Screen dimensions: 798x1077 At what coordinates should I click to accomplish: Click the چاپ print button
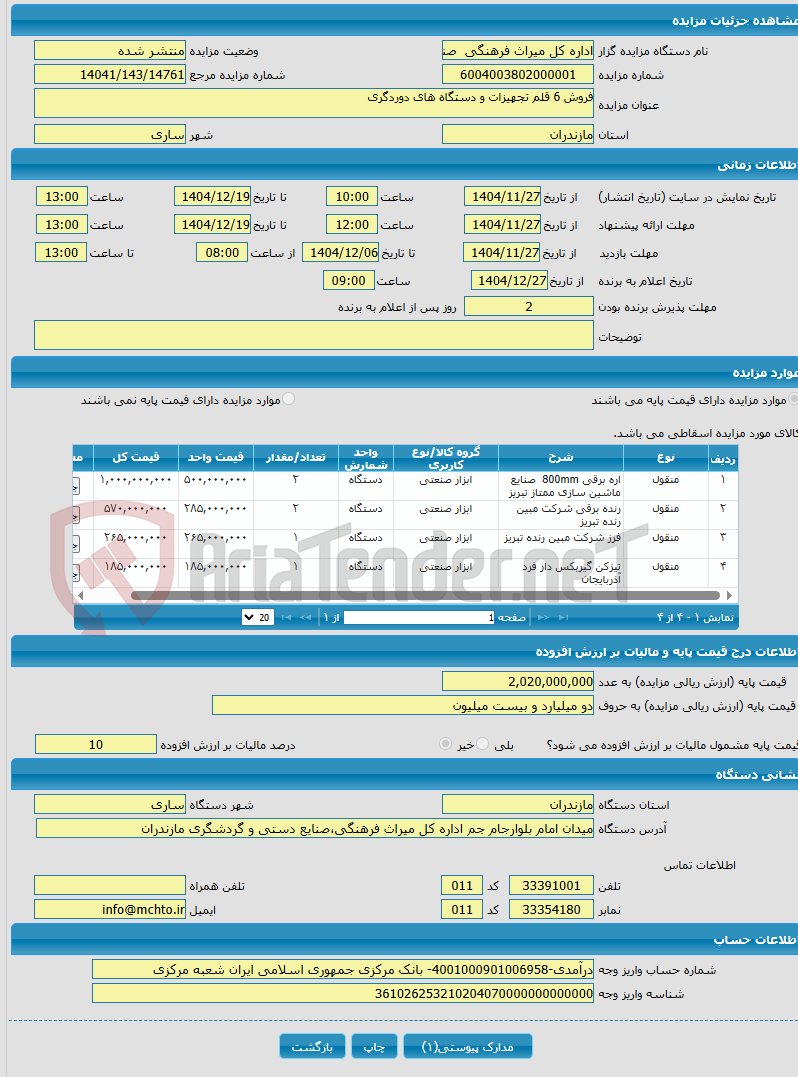(x=374, y=1047)
